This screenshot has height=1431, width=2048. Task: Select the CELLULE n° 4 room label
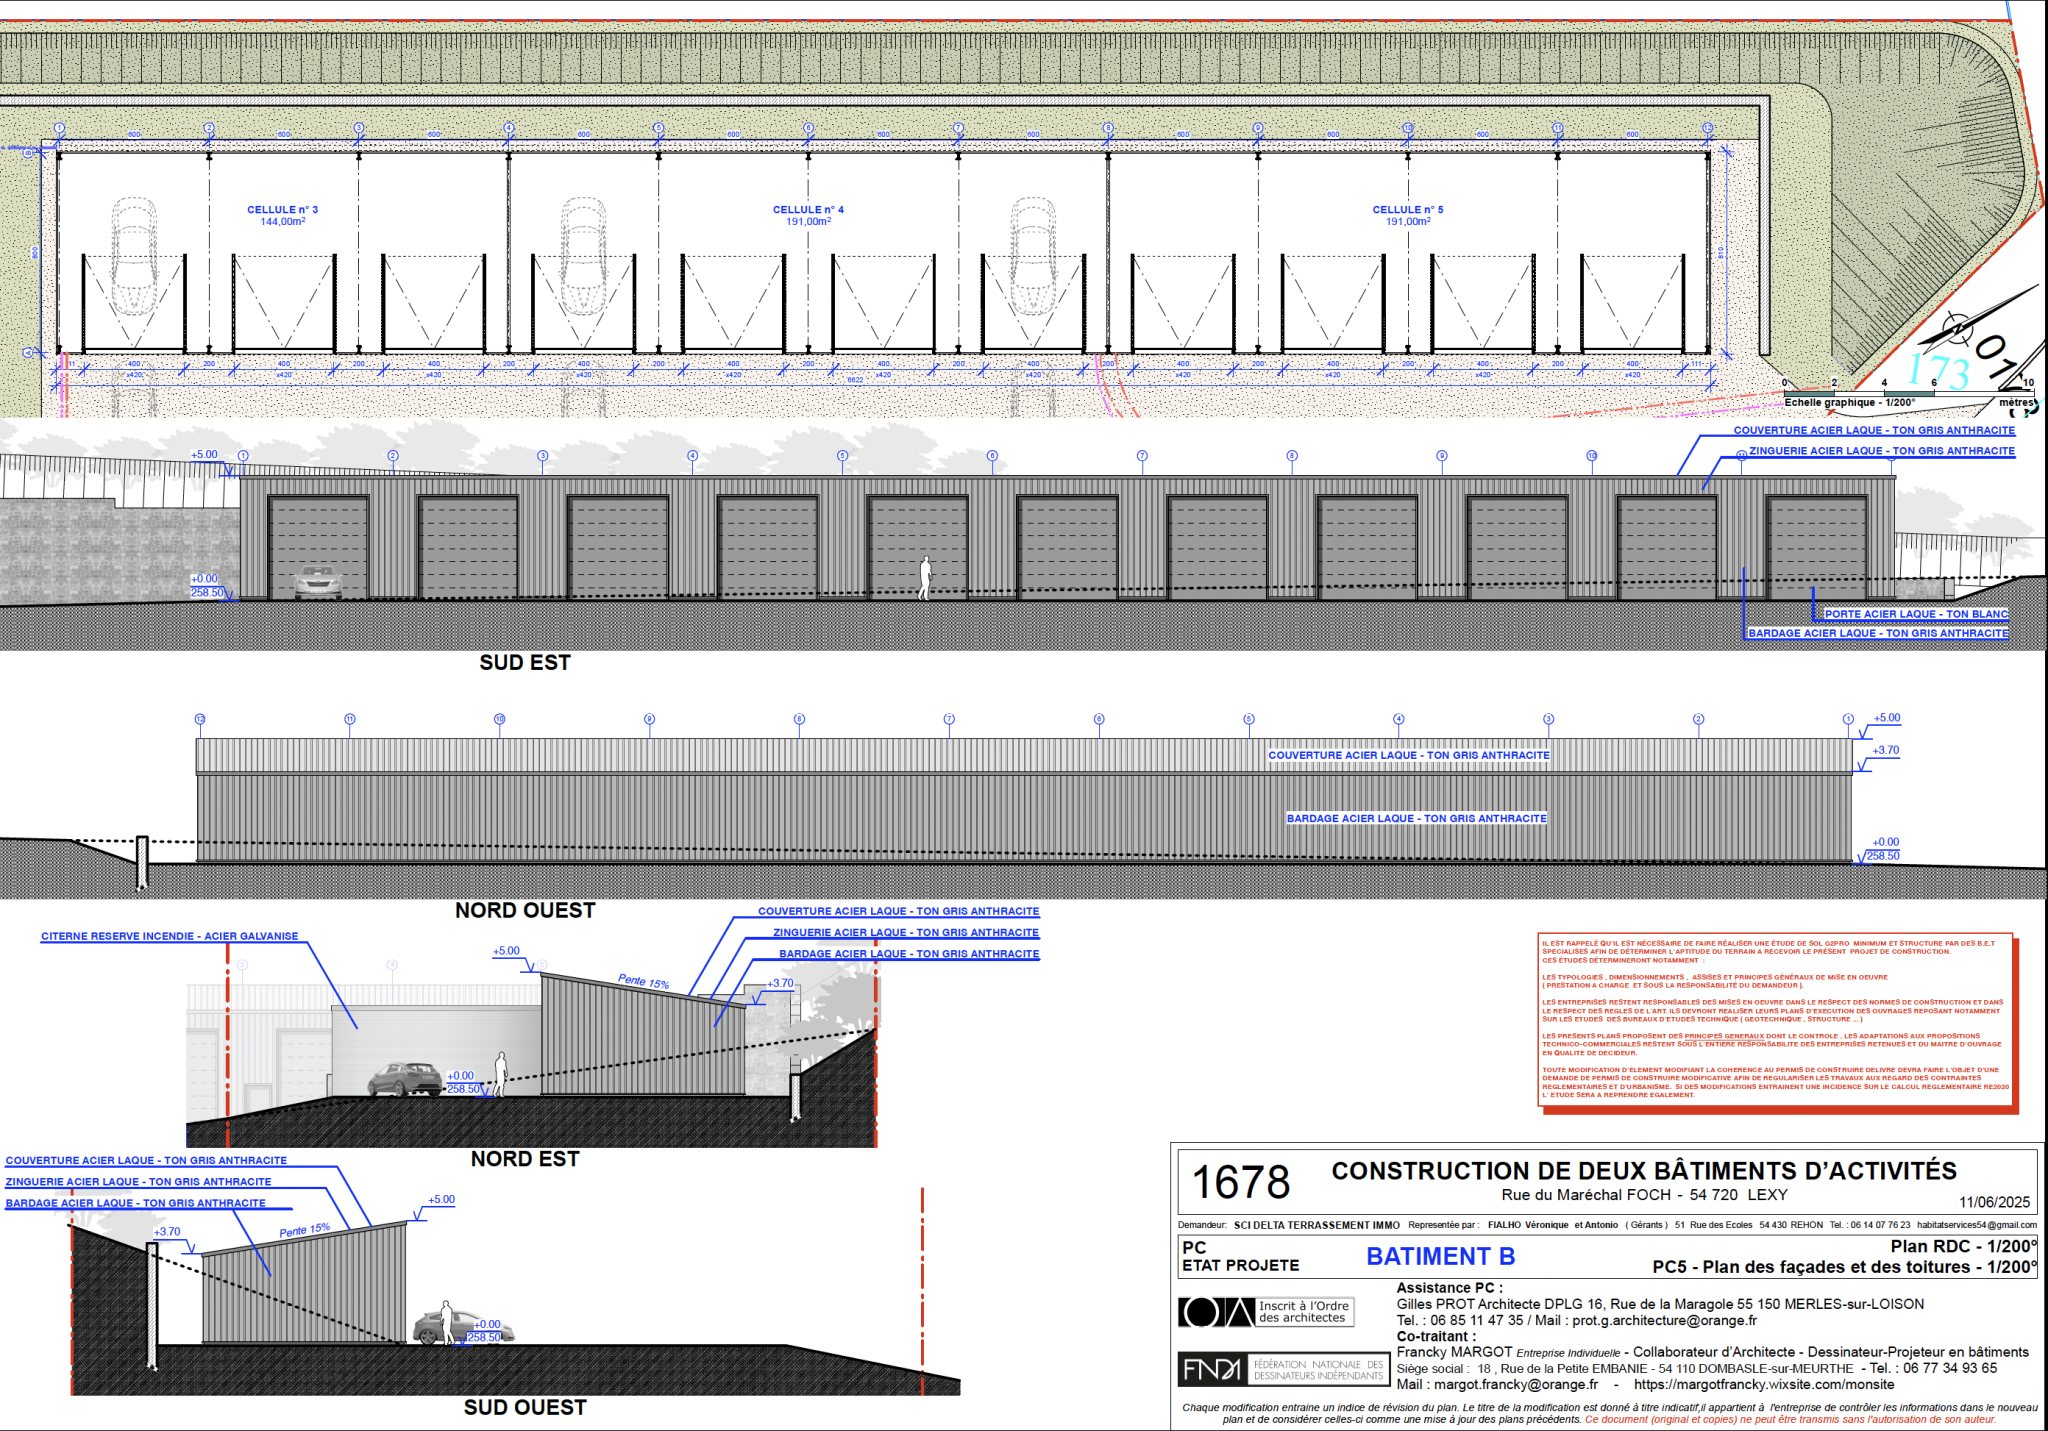coord(808,210)
